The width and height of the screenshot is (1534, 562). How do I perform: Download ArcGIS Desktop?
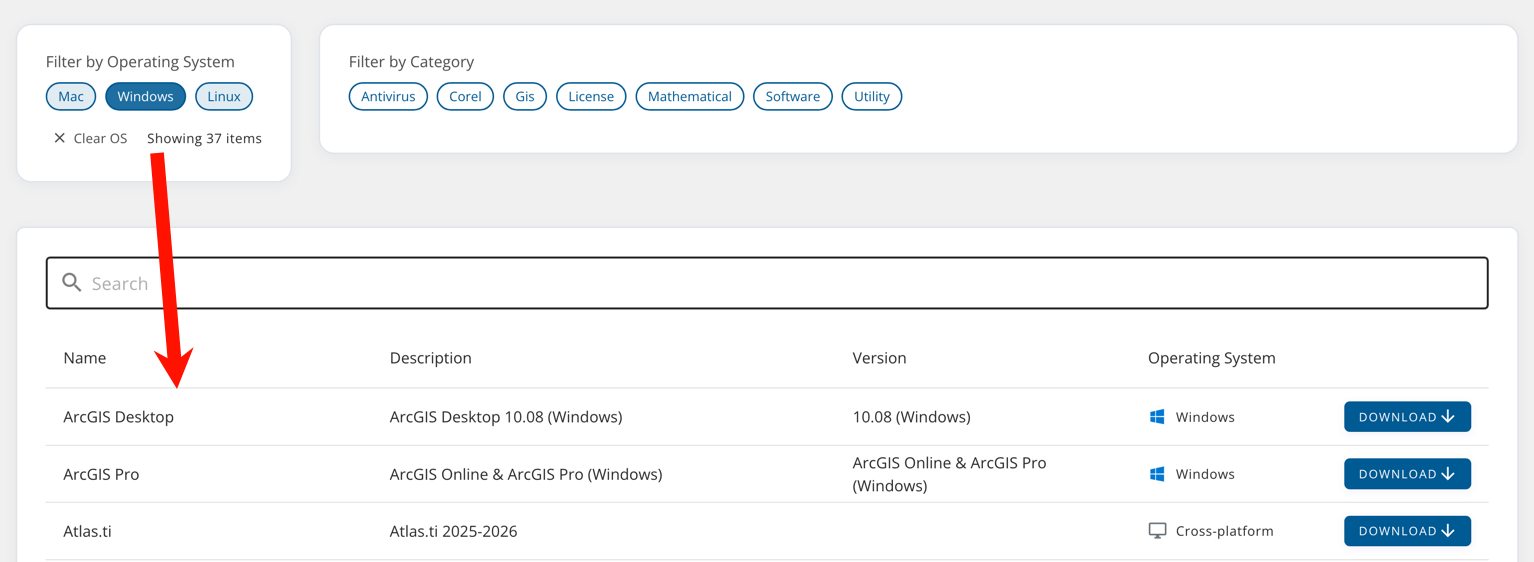(1406, 417)
